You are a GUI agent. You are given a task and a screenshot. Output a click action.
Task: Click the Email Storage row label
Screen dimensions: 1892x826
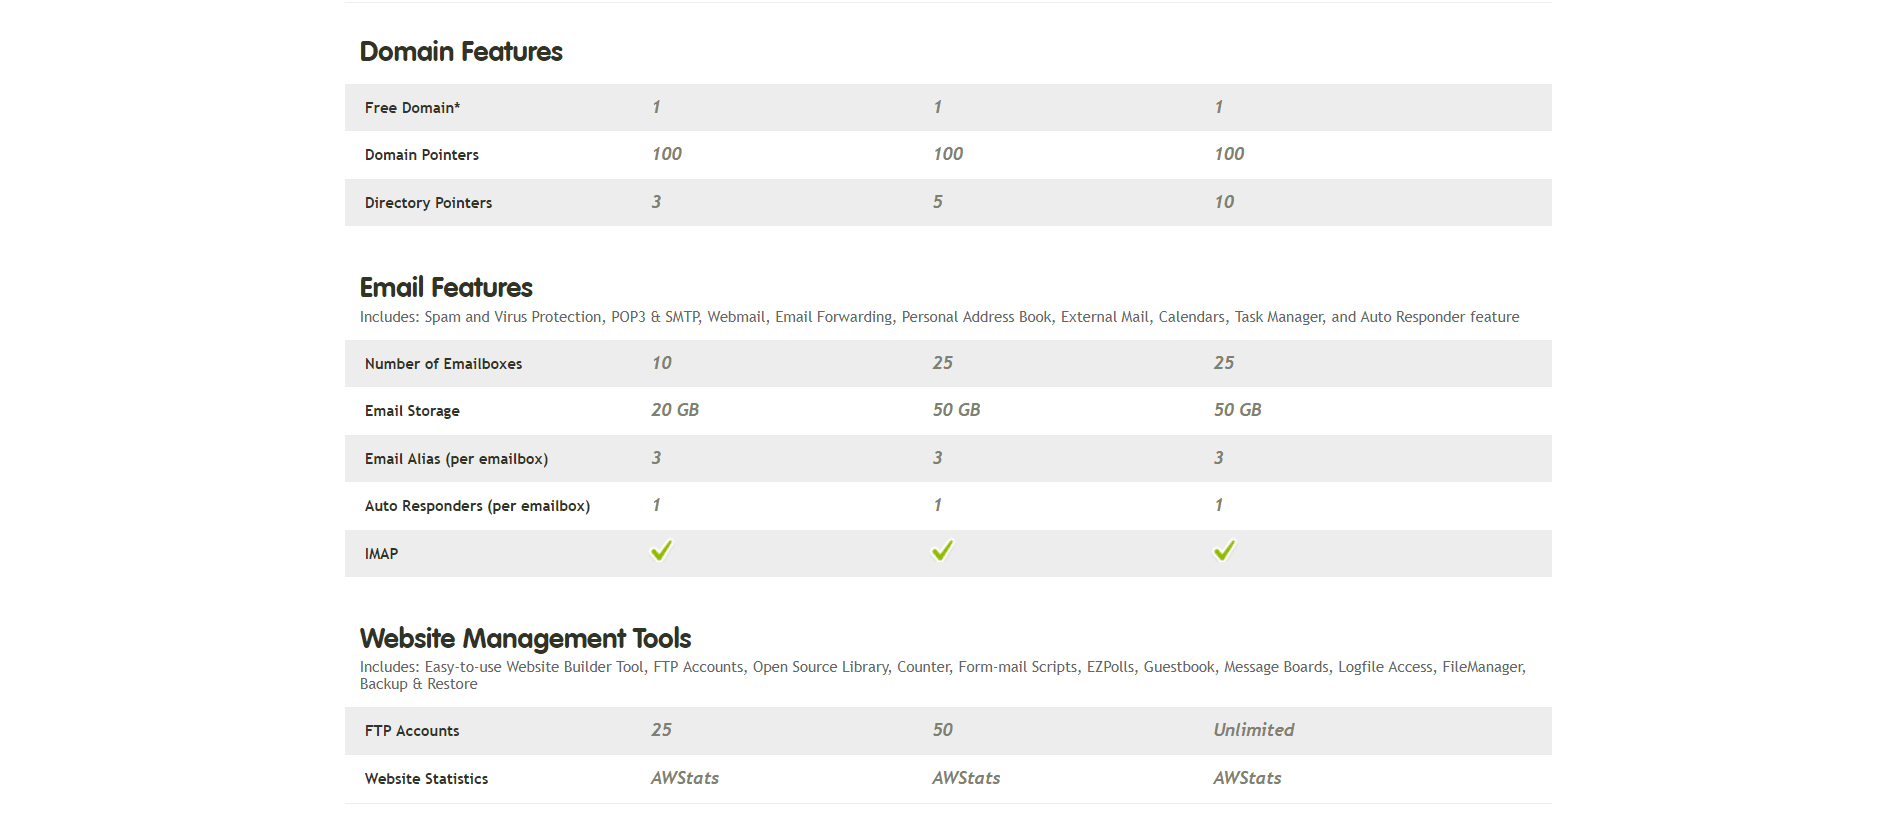[412, 411]
